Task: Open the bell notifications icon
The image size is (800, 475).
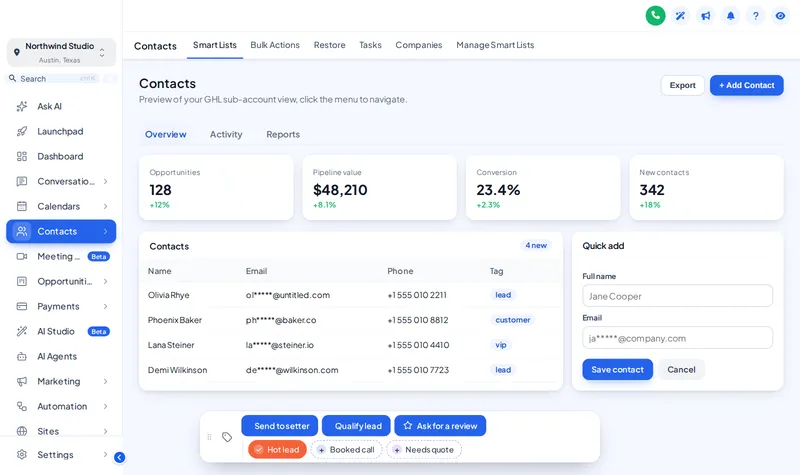Action: (x=731, y=16)
